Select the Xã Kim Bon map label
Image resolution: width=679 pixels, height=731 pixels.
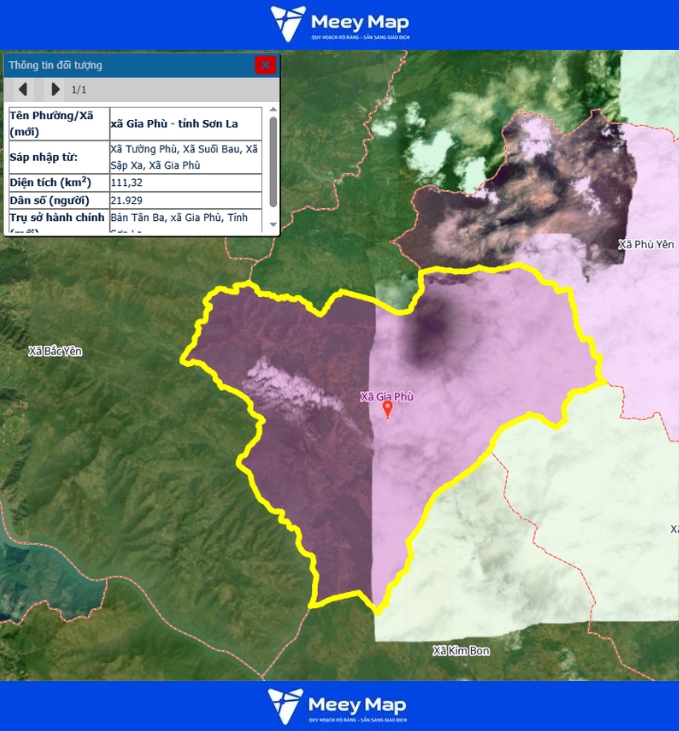tap(461, 651)
